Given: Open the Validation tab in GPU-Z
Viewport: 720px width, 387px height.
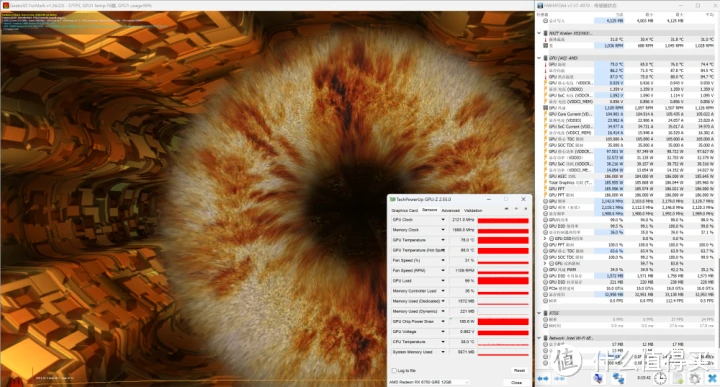Looking at the screenshot, I should coord(473,210).
